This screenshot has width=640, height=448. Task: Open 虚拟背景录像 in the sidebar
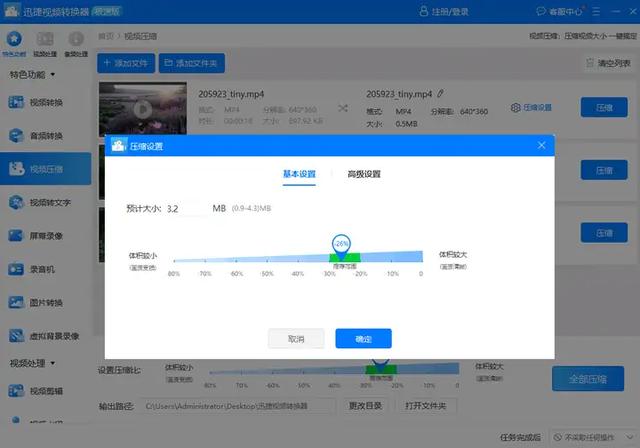[44, 336]
